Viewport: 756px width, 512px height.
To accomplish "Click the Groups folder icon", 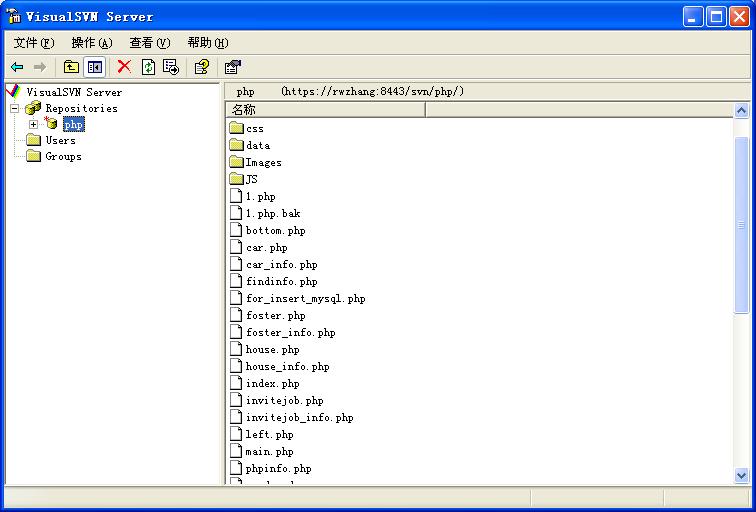I will point(33,156).
